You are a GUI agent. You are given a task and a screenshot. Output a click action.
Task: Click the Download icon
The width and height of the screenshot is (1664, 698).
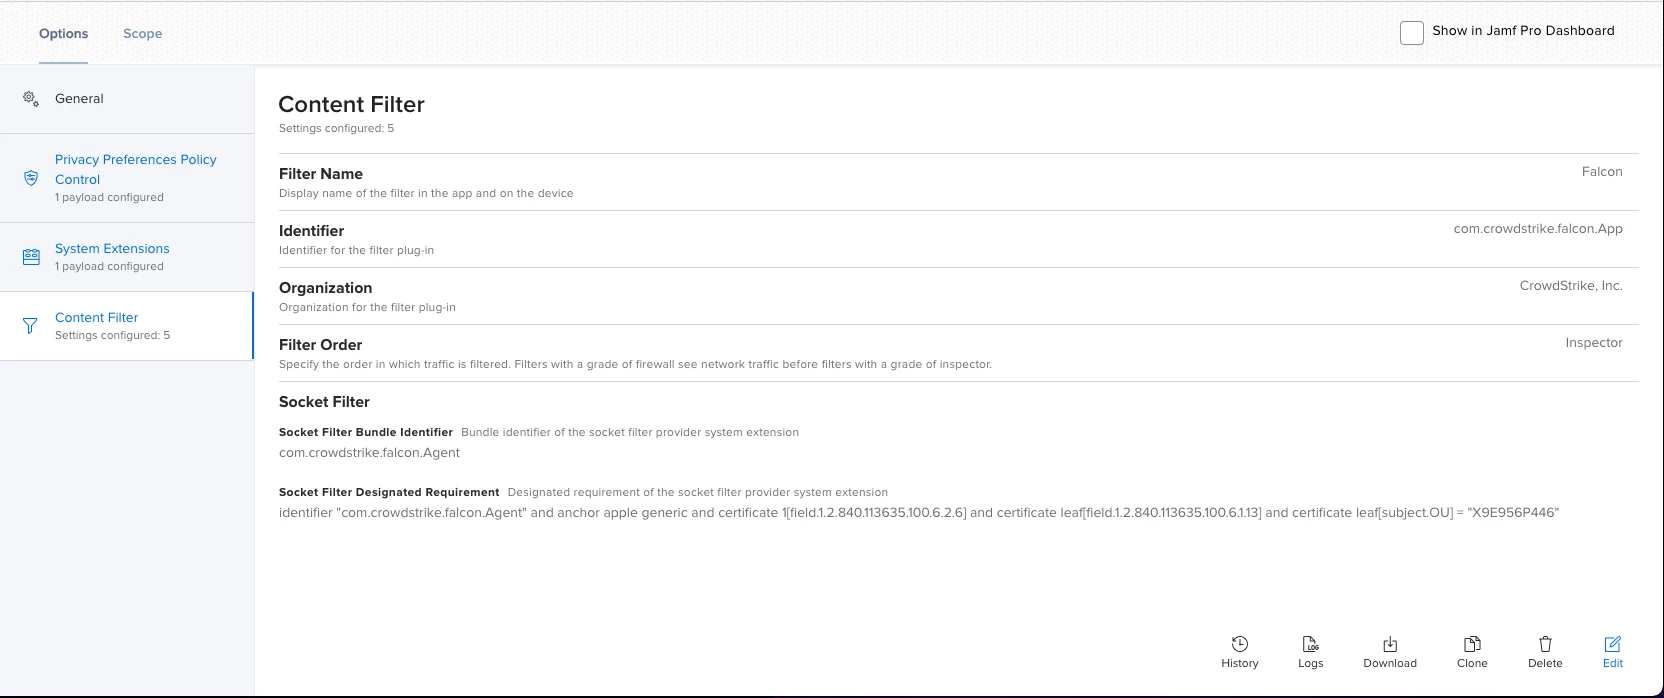click(x=1390, y=644)
